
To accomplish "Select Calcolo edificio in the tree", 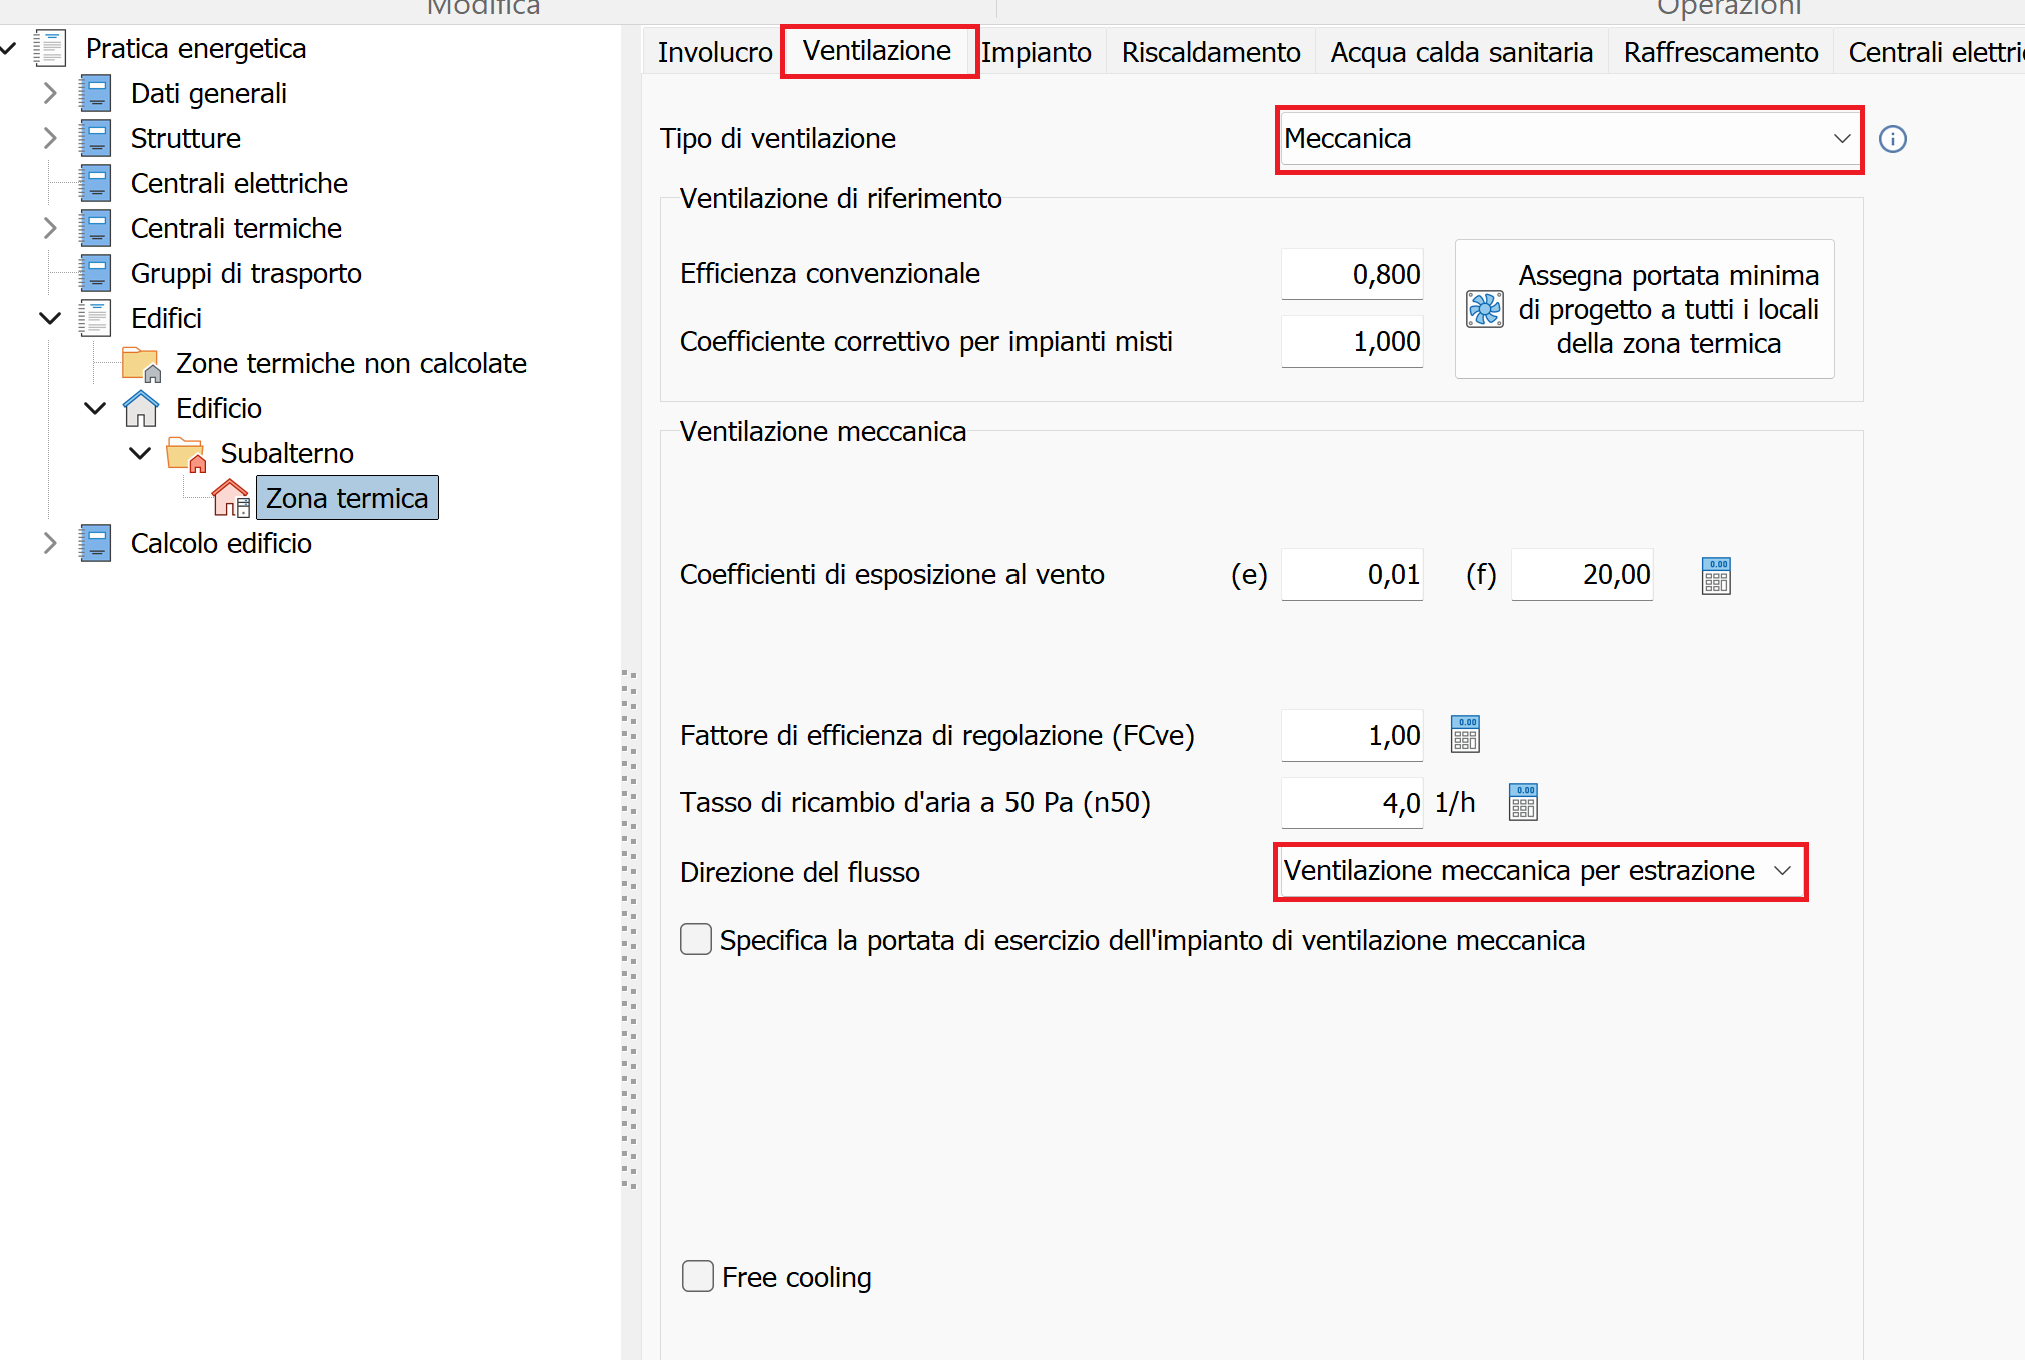I will pos(221,543).
